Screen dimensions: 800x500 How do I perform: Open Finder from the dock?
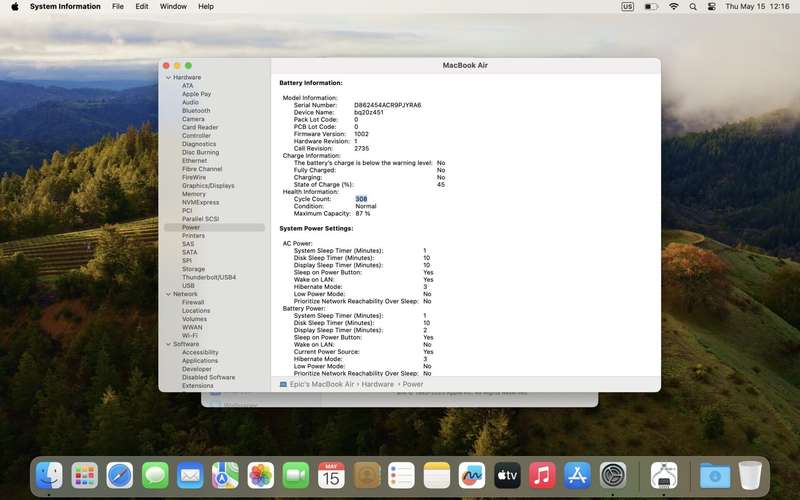[49, 476]
